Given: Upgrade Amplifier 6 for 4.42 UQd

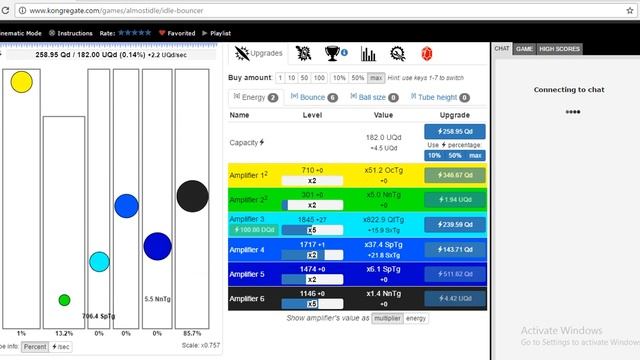Looking at the screenshot, I should [x=455, y=298].
